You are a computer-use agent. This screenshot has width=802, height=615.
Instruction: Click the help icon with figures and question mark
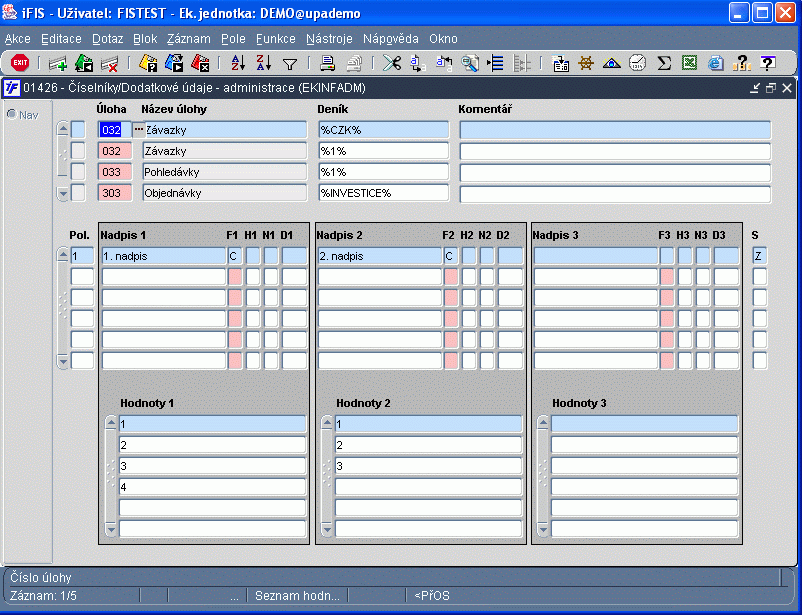(741, 63)
